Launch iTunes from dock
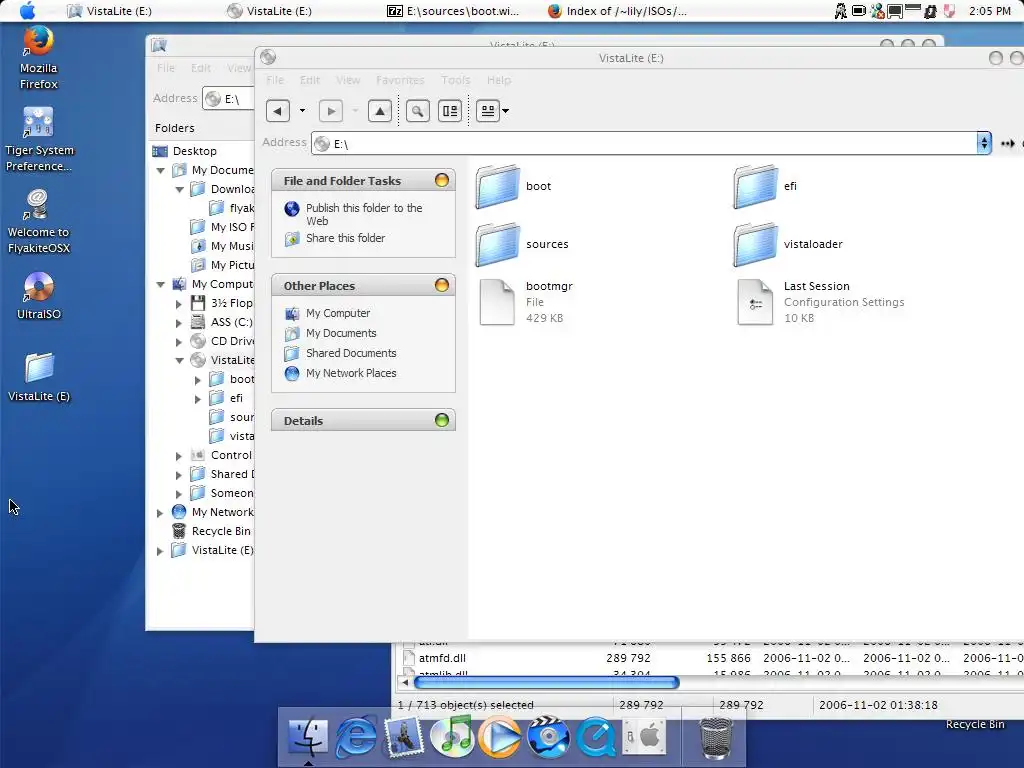The height and width of the screenshot is (768, 1024). click(x=452, y=737)
